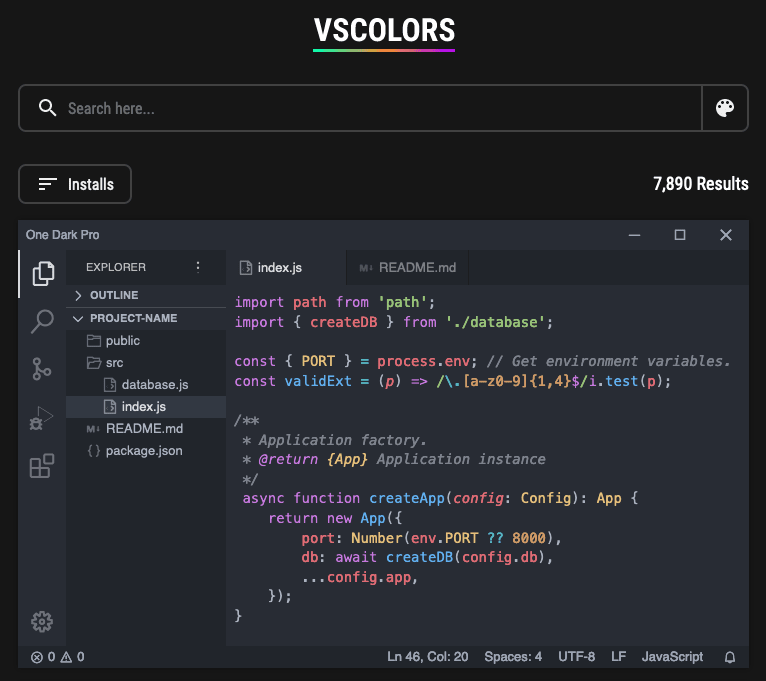Open the Installs sort dropdown

click(75, 184)
